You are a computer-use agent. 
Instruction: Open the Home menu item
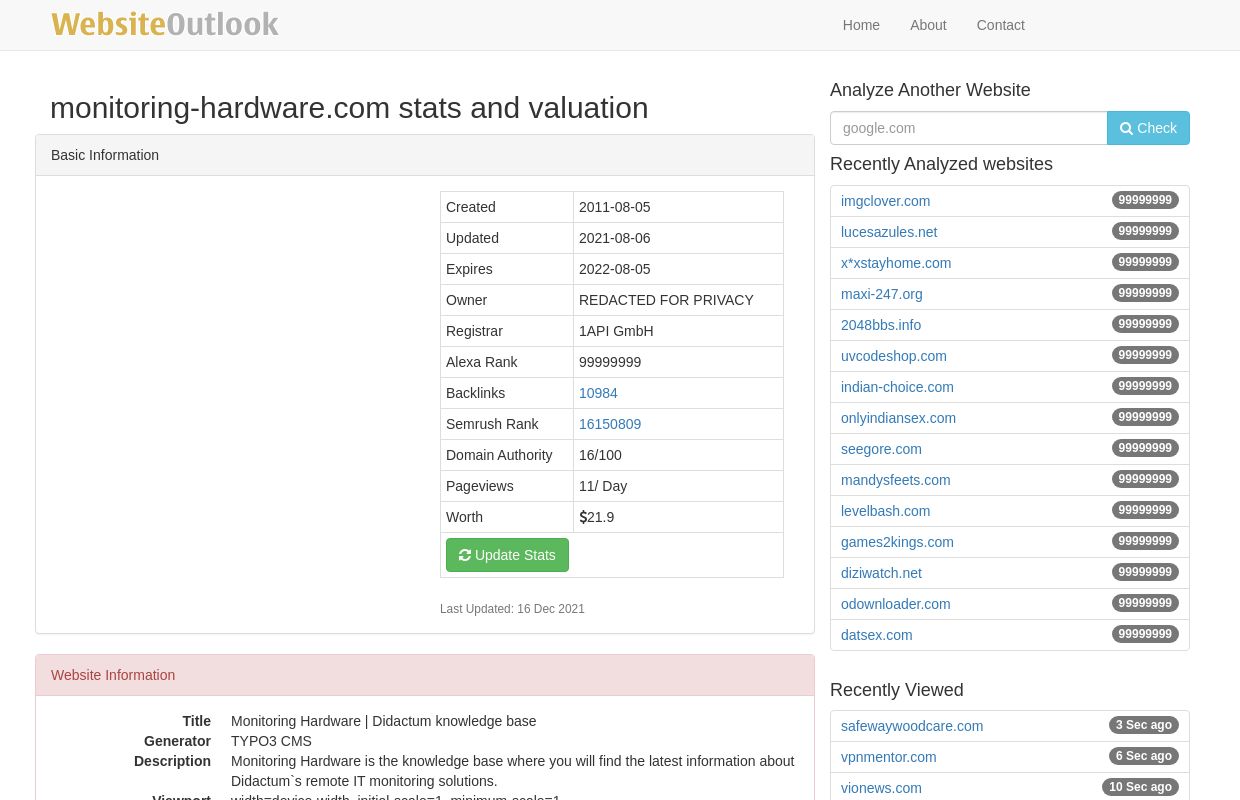coord(861,25)
